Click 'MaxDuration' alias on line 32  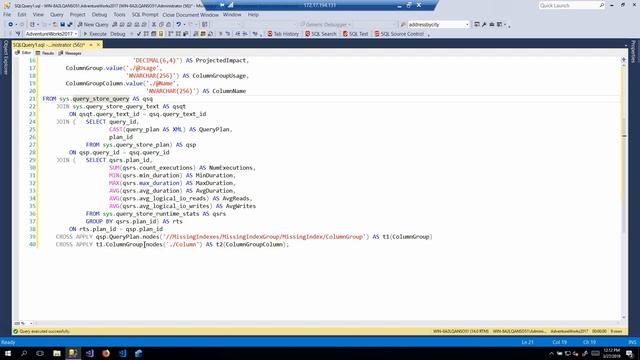pos(215,183)
